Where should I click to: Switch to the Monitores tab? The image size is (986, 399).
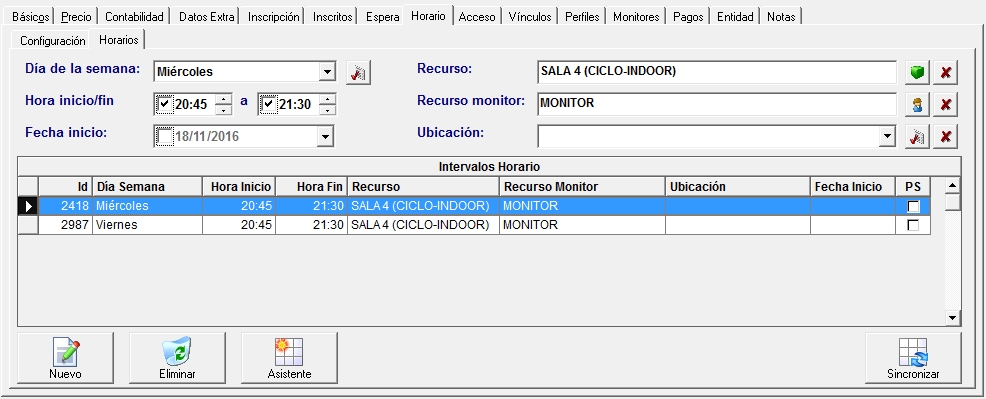(x=636, y=17)
